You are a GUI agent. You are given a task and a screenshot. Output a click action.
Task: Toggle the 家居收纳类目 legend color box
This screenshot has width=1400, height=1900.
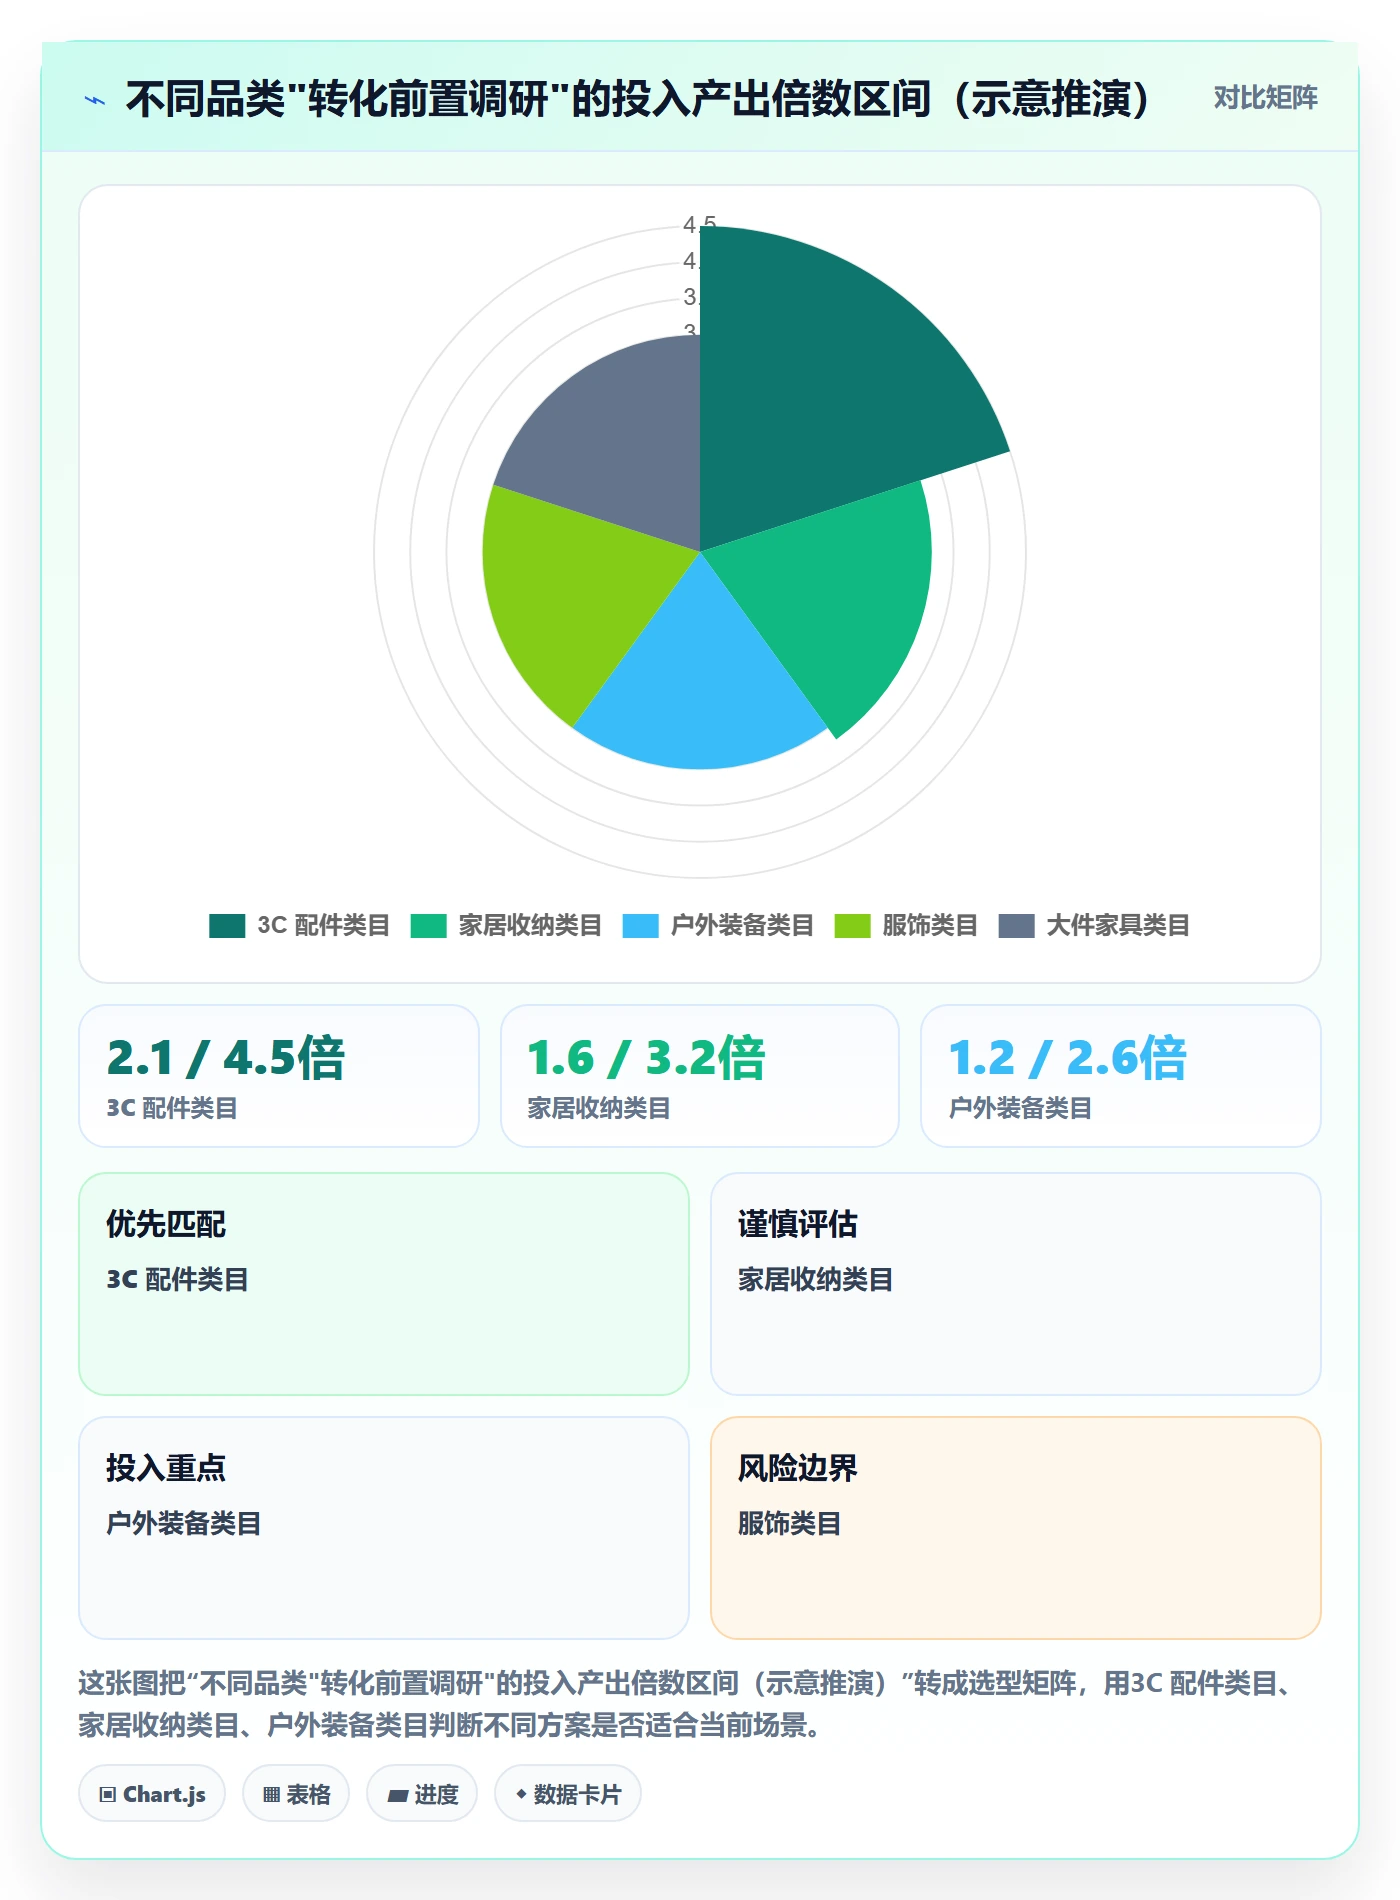pos(429,926)
